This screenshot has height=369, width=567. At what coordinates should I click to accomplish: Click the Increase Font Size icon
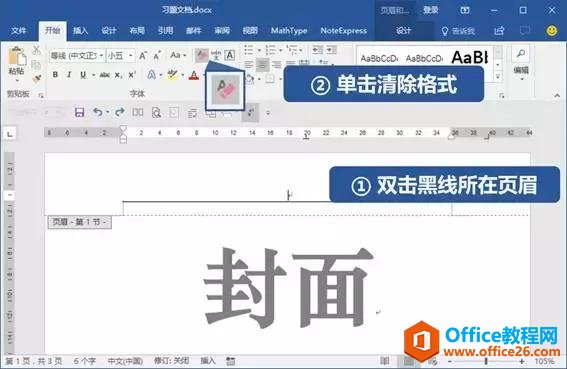tap(143, 56)
